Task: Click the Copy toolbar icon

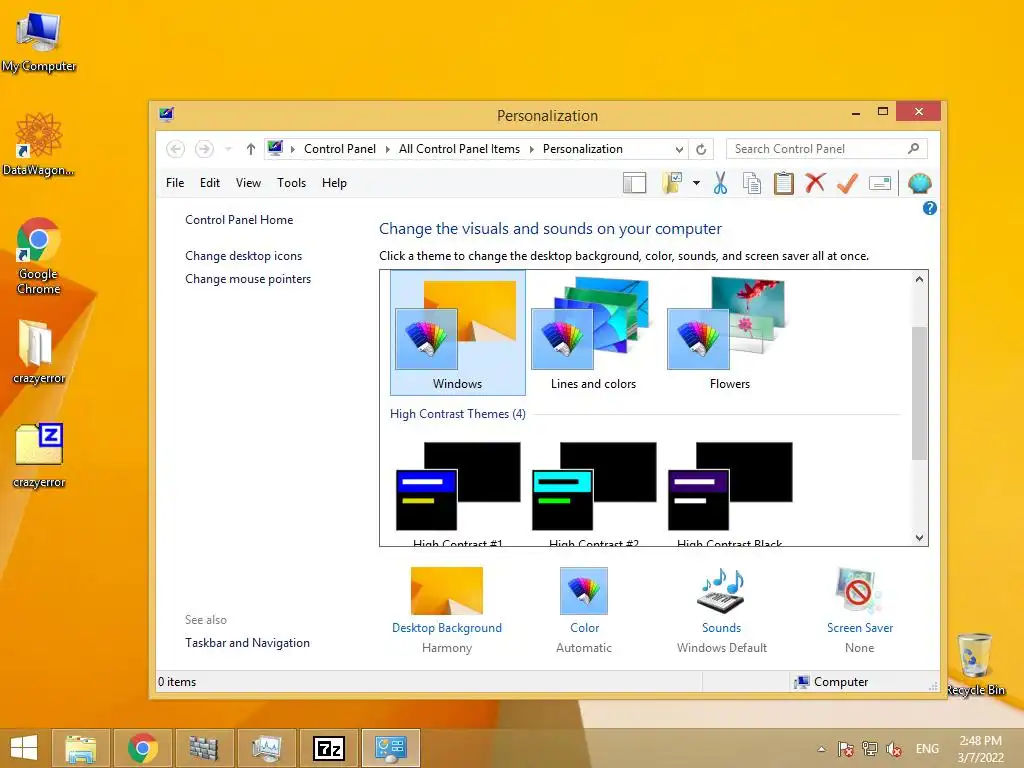Action: click(752, 184)
